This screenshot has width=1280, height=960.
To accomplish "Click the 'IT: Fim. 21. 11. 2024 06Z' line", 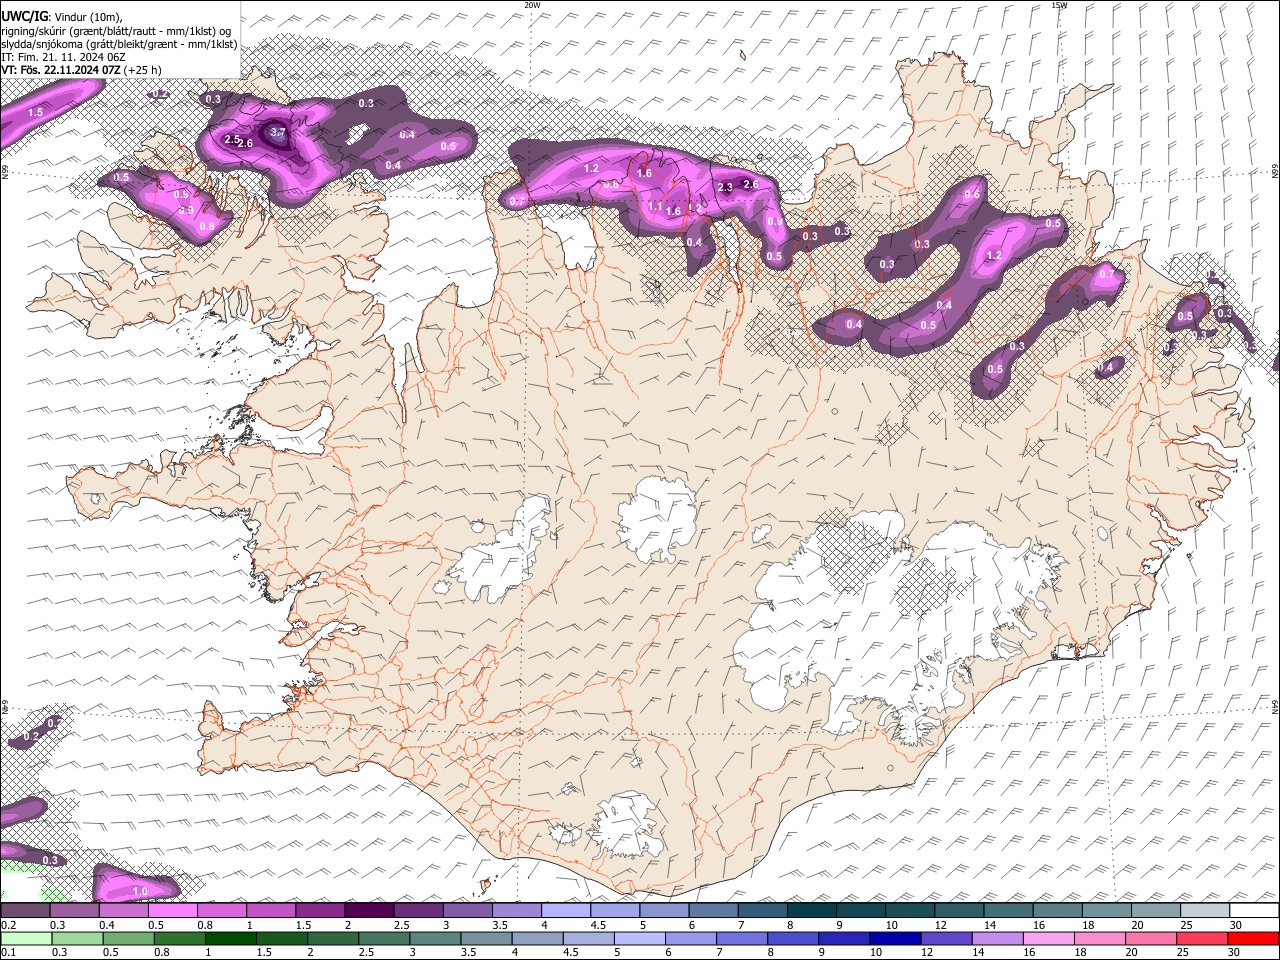I will (63, 57).
